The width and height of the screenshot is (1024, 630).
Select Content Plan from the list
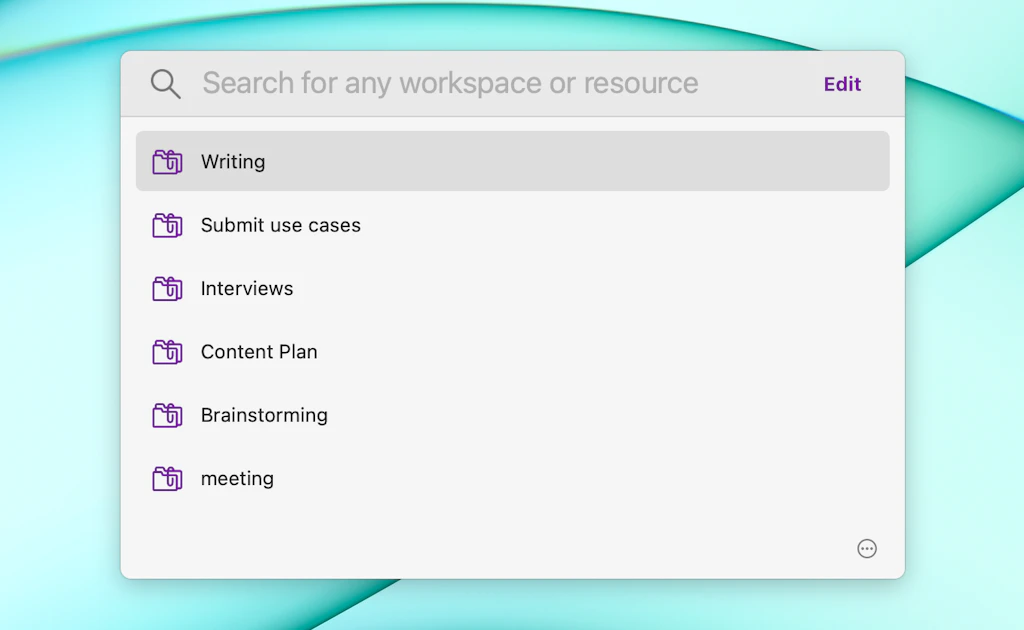(259, 352)
